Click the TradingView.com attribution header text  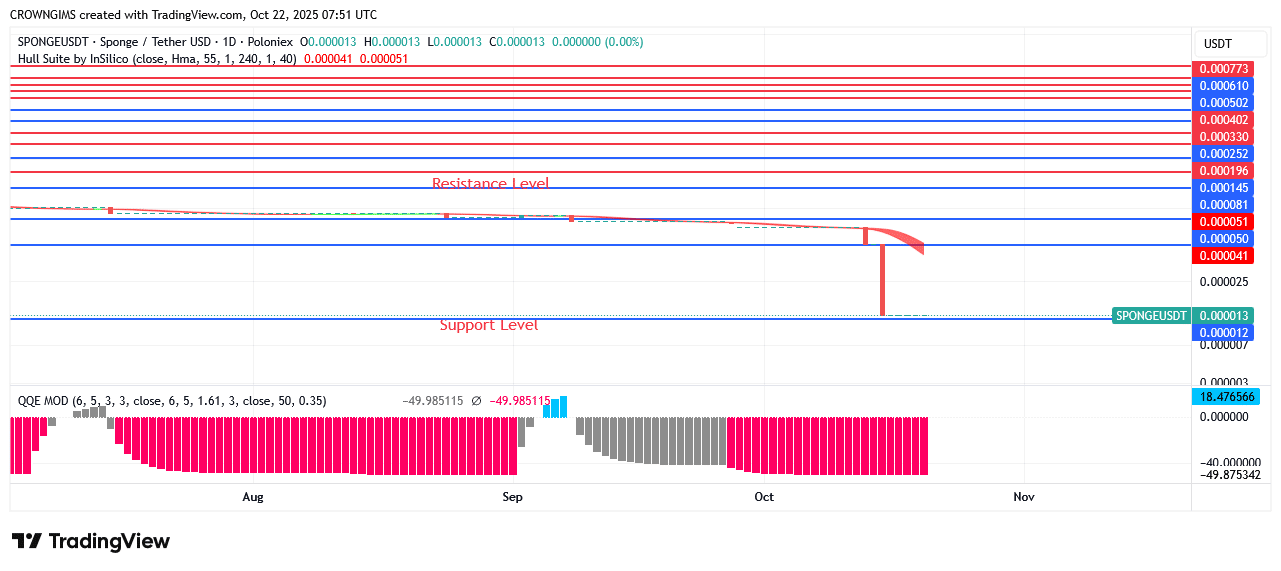[195, 15]
